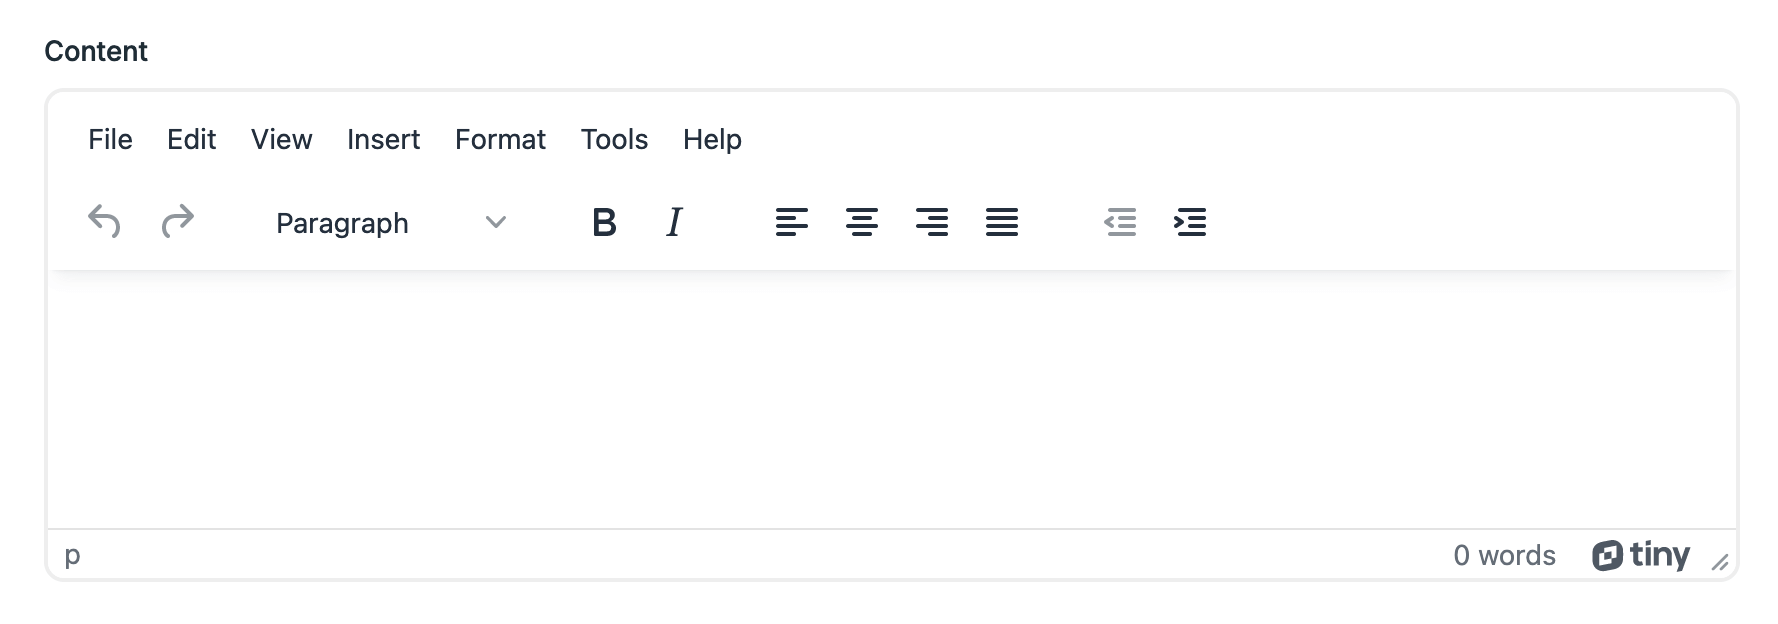Open the File menu

pyautogui.click(x=110, y=139)
